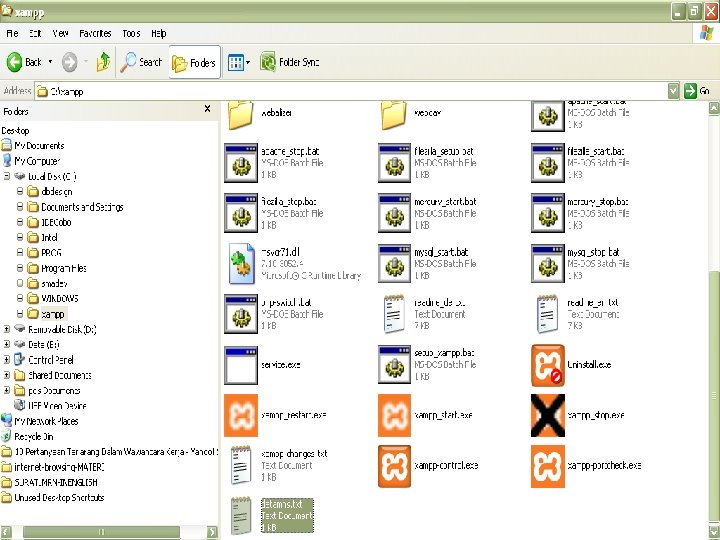
Task: Select the msvcr71.dll library icon
Action: 242,264
